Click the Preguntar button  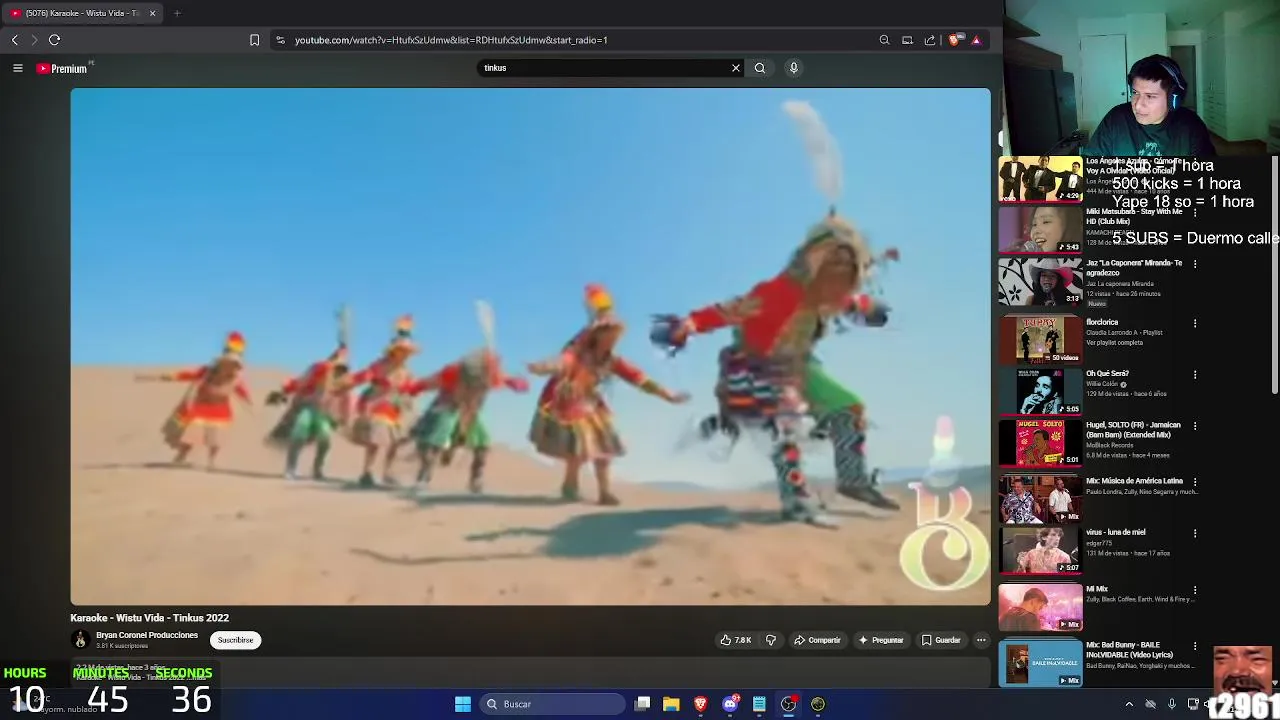(x=881, y=640)
